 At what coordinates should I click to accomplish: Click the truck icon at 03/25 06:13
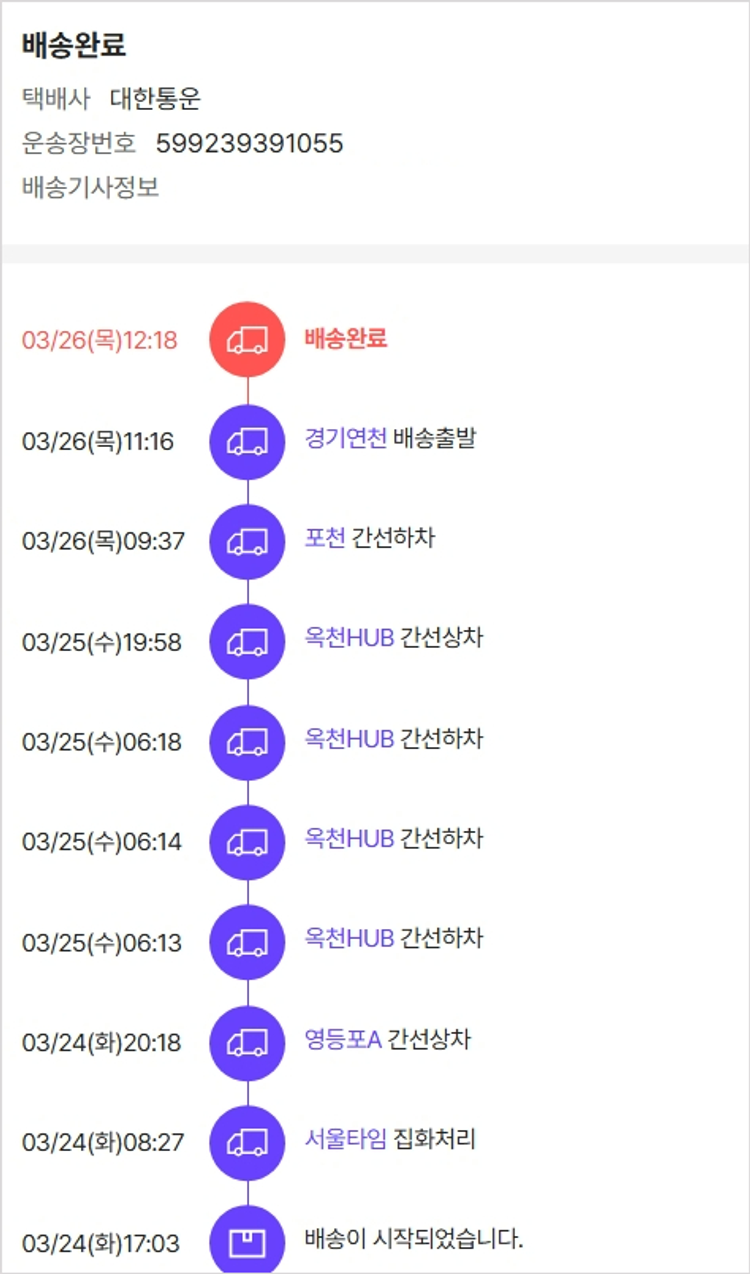247,942
